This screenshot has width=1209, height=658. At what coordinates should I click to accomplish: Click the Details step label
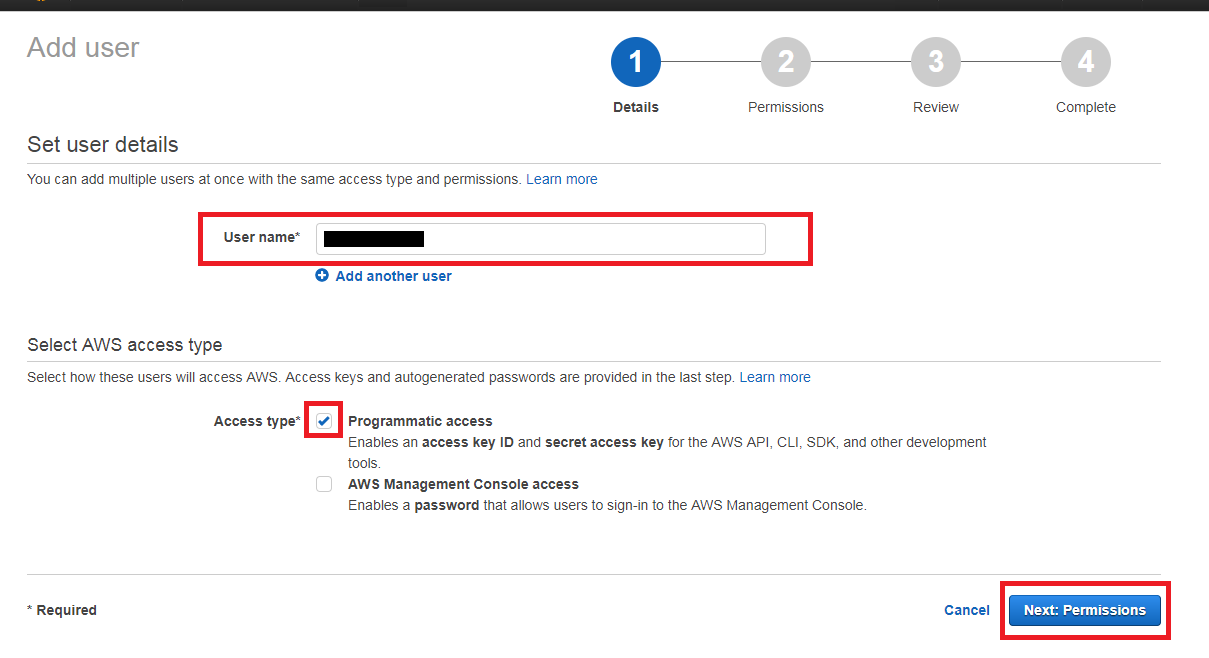[x=635, y=107]
